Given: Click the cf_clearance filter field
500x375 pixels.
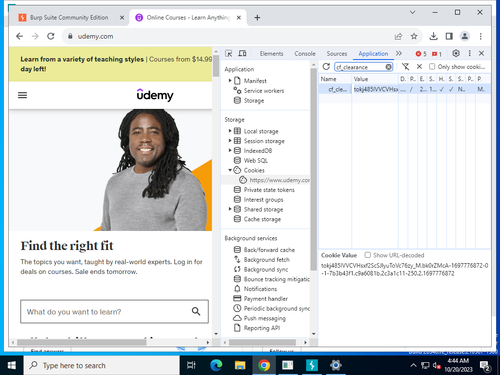Looking at the screenshot, I should point(360,67).
